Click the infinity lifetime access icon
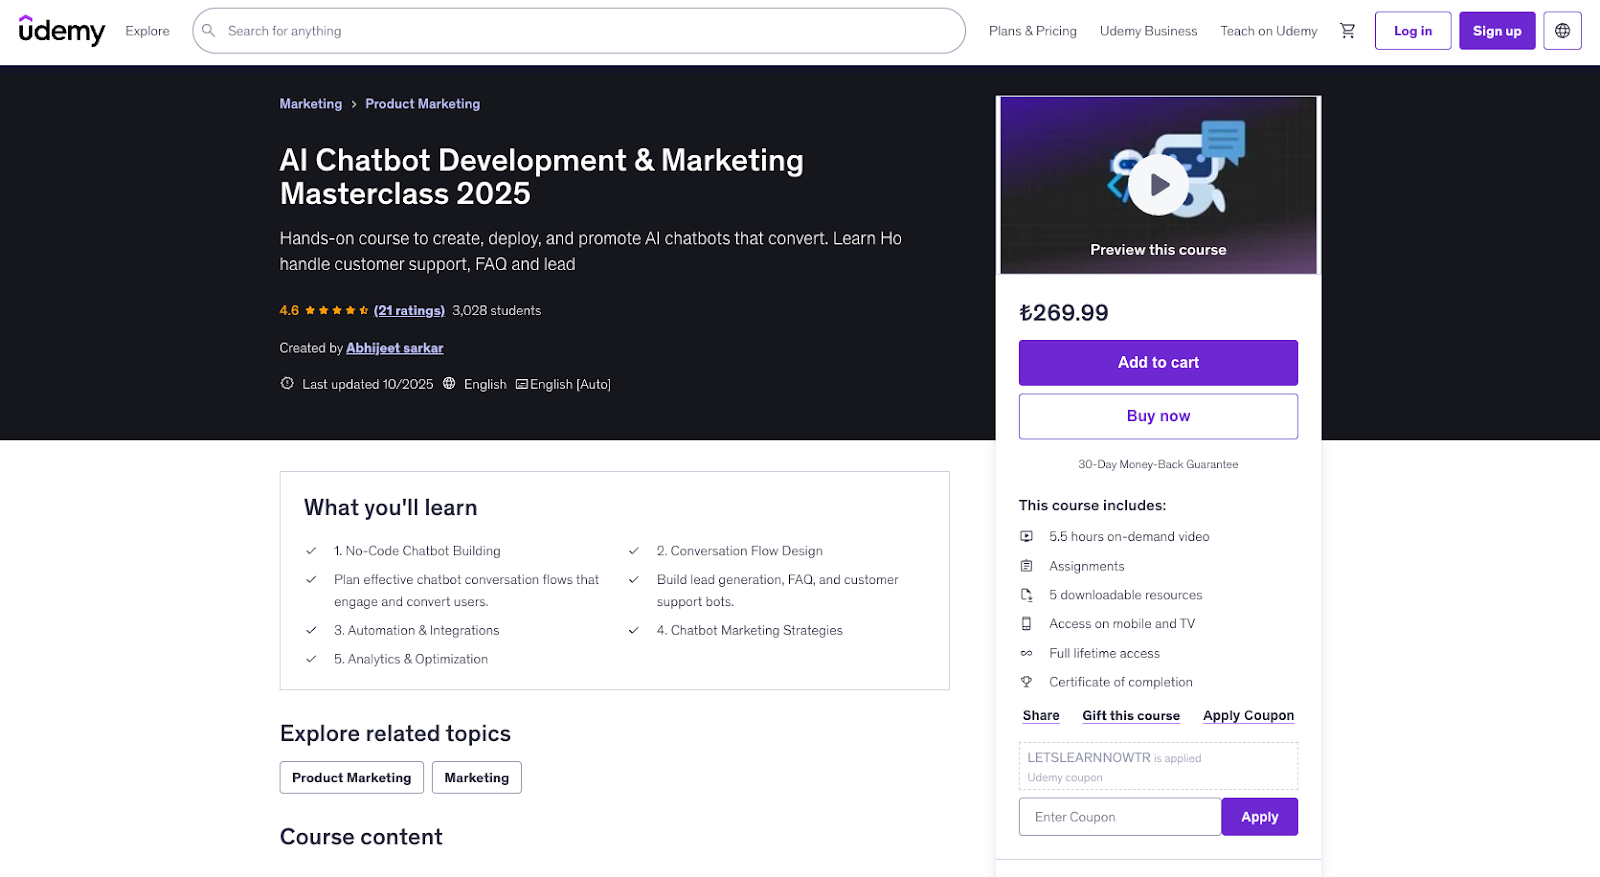1600x877 pixels. pyautogui.click(x=1026, y=653)
